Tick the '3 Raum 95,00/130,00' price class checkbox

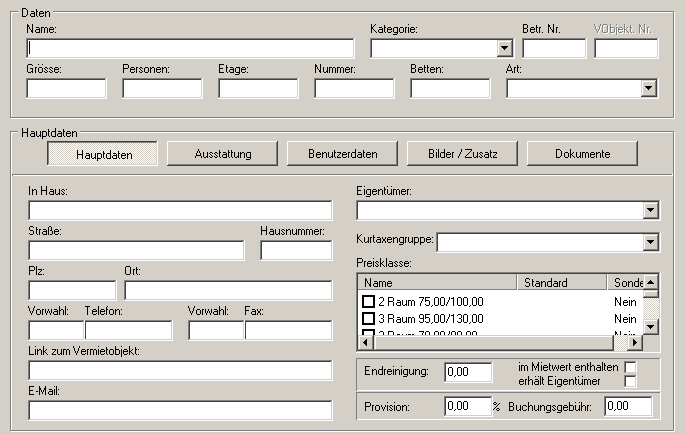point(367,318)
